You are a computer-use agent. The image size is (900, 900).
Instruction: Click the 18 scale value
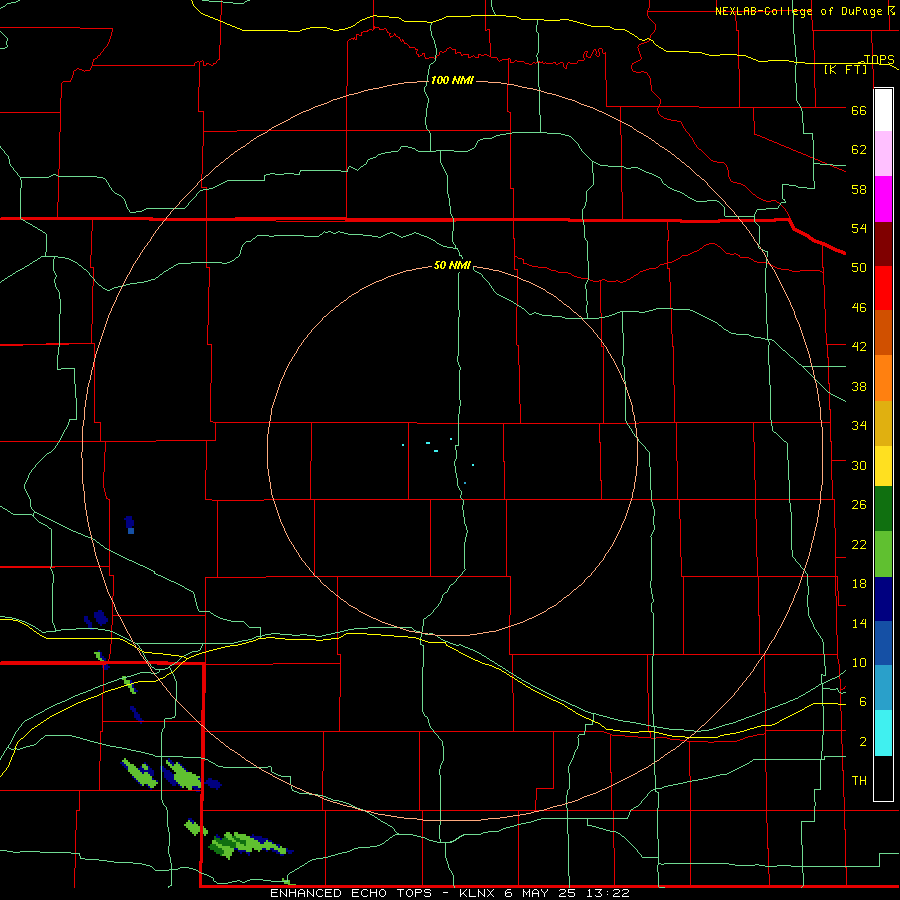(859, 584)
